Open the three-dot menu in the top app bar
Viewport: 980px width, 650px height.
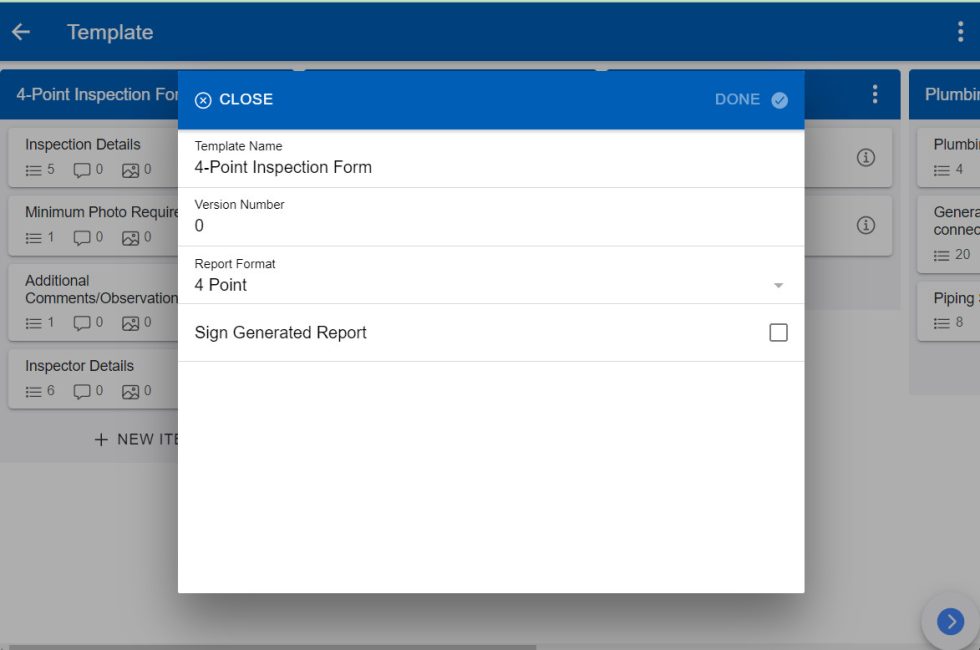(x=963, y=31)
